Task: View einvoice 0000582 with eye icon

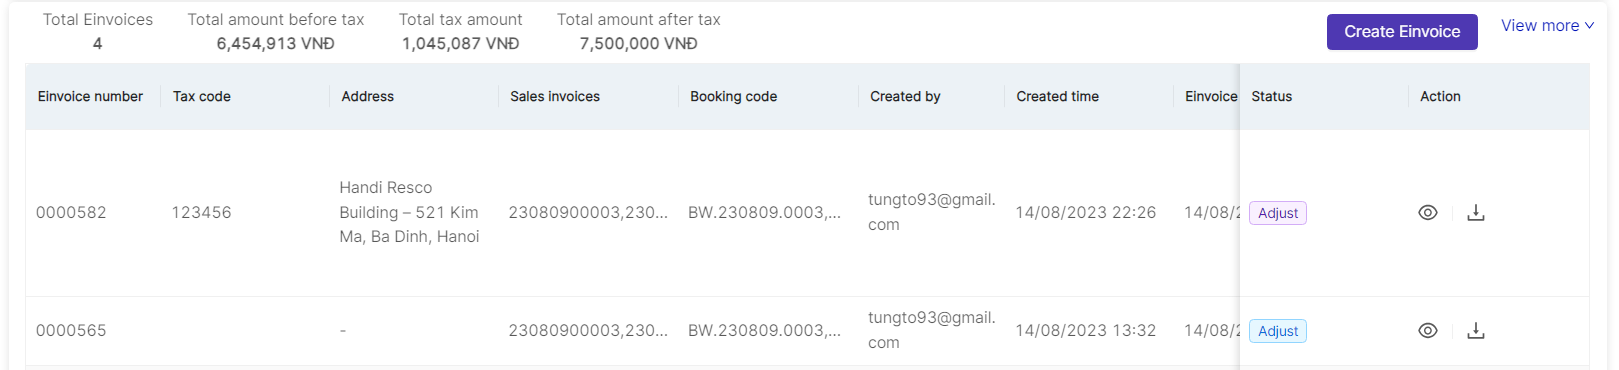Action: (1427, 213)
